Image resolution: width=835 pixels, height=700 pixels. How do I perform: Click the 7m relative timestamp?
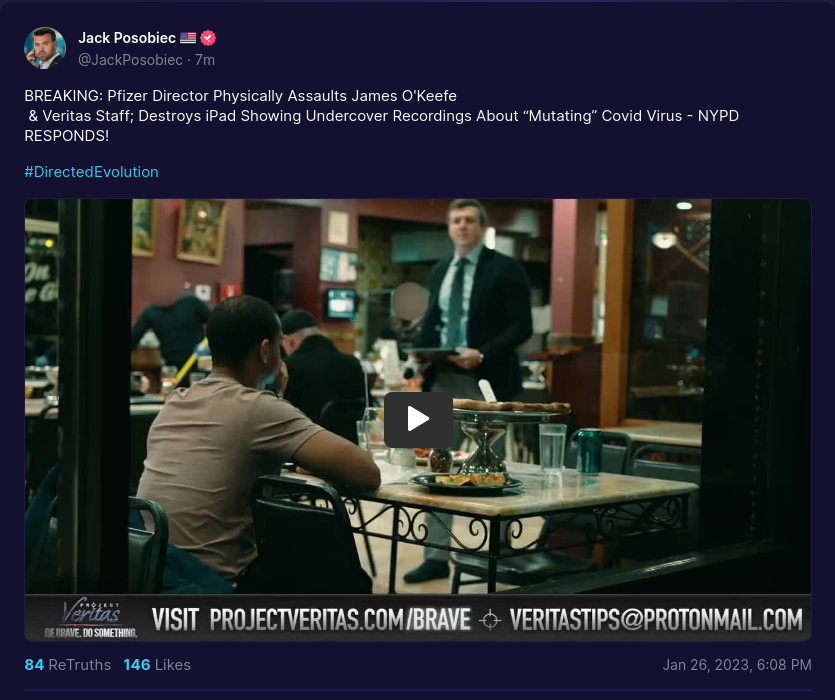[x=205, y=60]
